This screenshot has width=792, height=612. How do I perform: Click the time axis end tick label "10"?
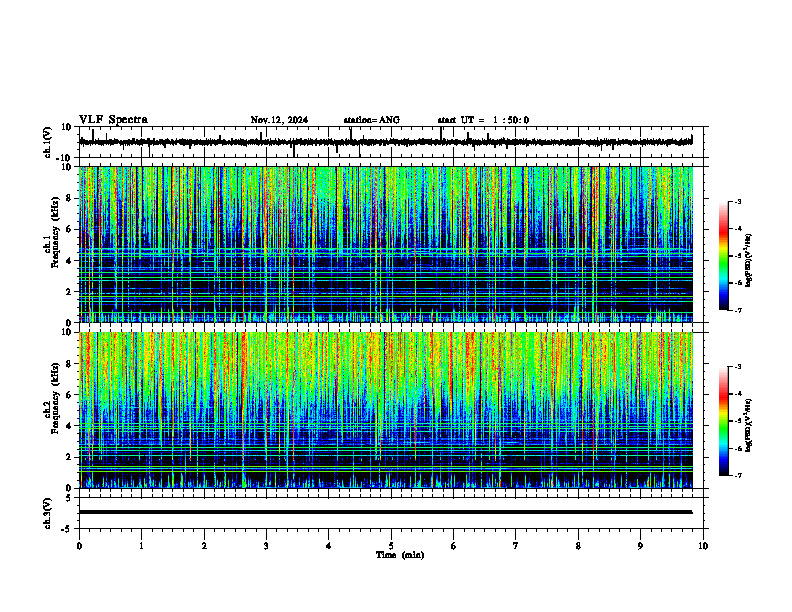[703, 546]
